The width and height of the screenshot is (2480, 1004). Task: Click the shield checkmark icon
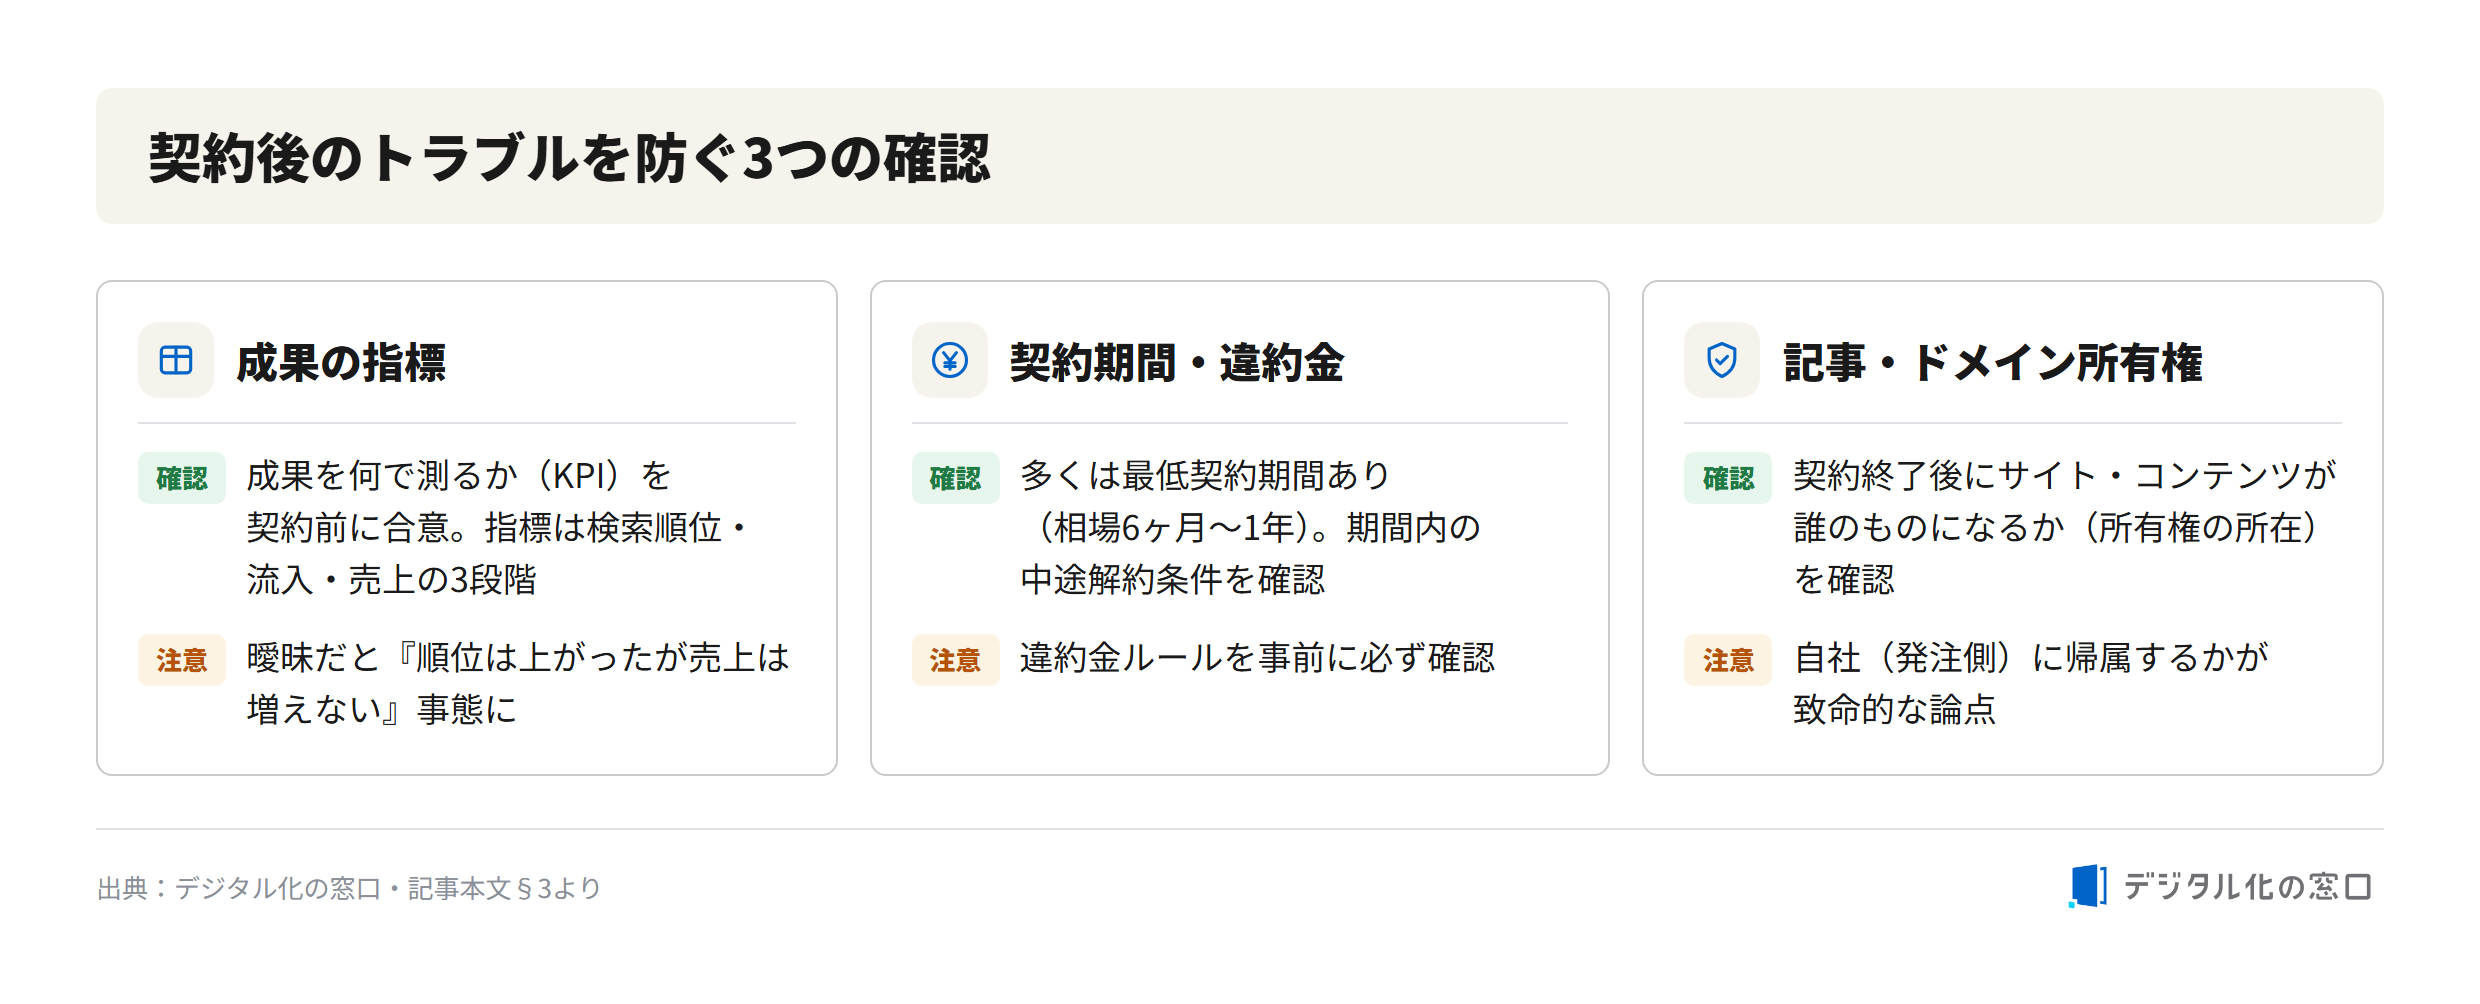tap(1721, 360)
